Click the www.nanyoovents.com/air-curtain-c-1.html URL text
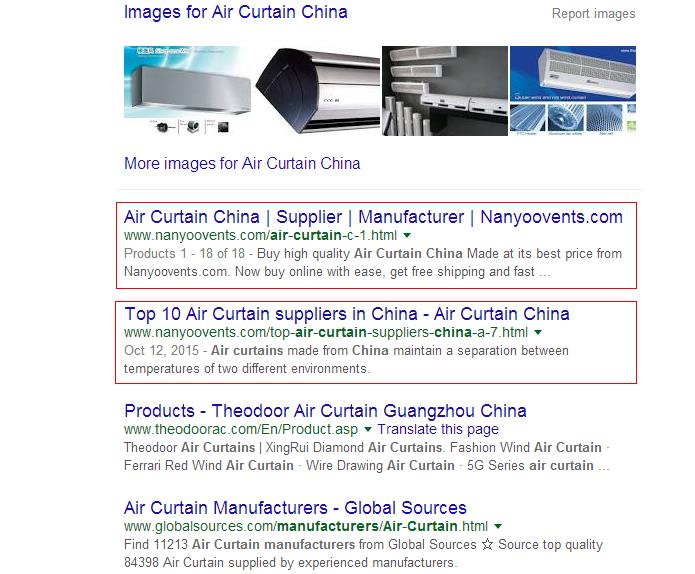Viewport: 695px width, 574px height. pos(260,235)
